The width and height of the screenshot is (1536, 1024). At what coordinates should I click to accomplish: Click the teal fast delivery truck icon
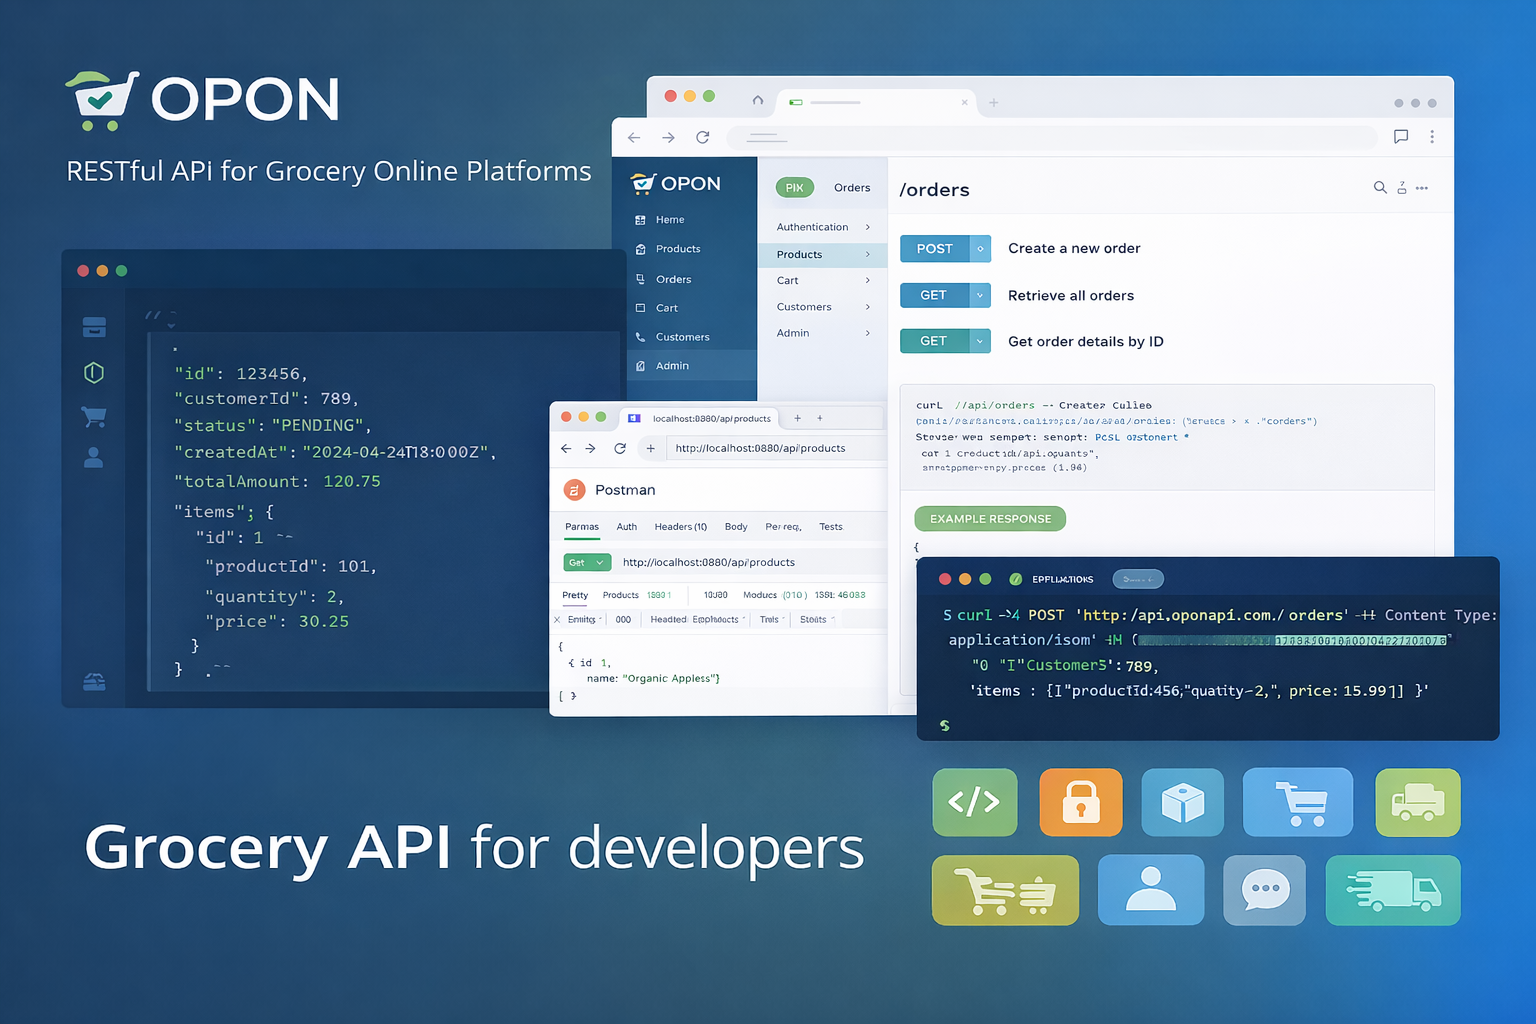coord(1392,890)
